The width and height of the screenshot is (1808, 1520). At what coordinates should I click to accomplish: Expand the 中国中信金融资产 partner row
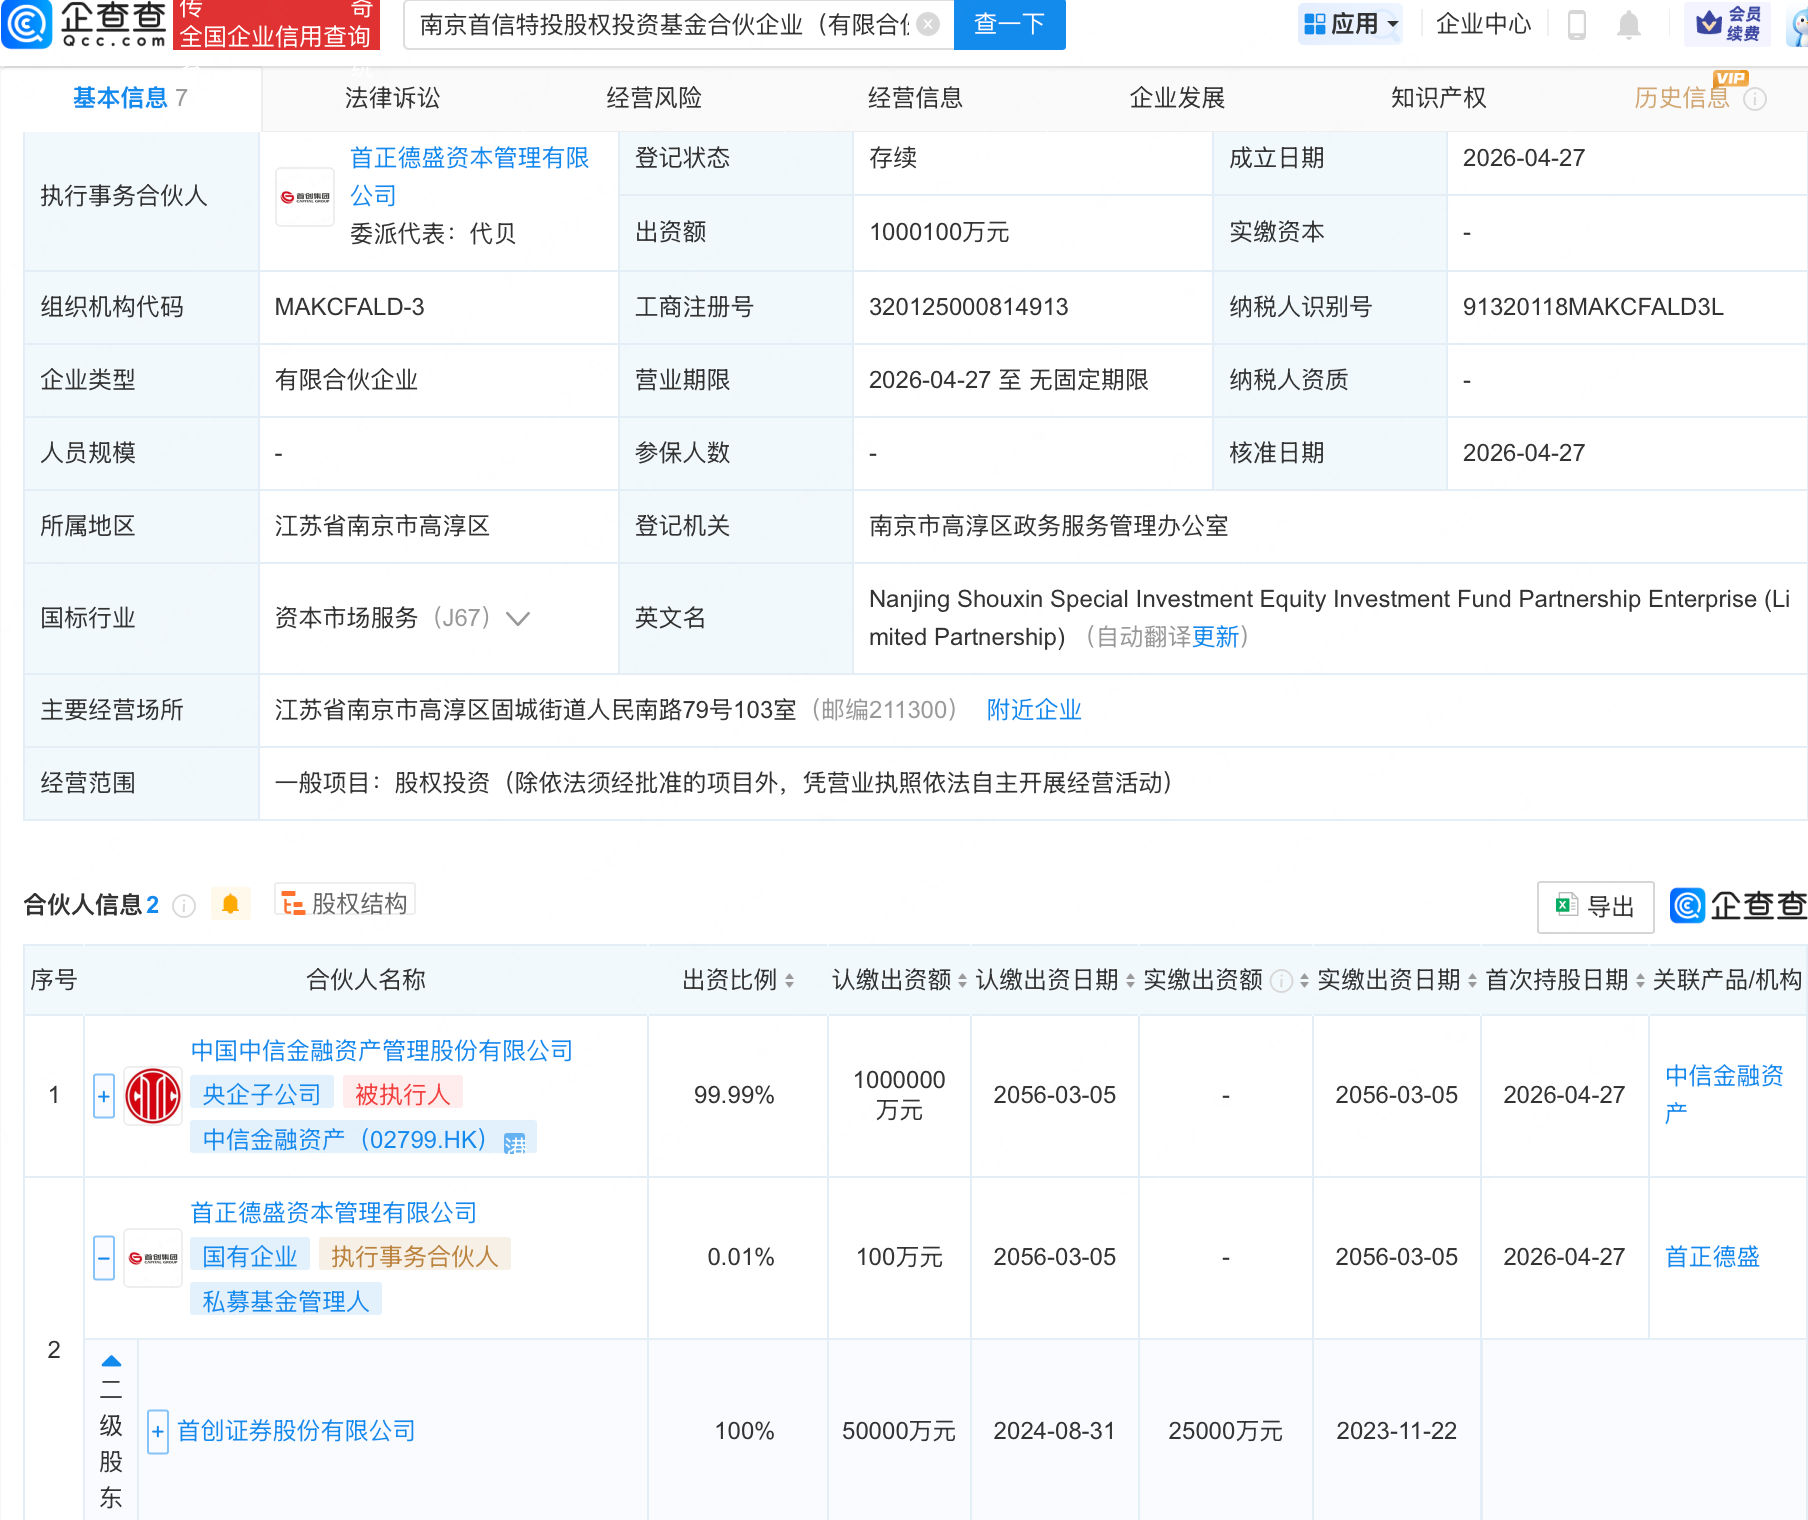coord(104,1095)
